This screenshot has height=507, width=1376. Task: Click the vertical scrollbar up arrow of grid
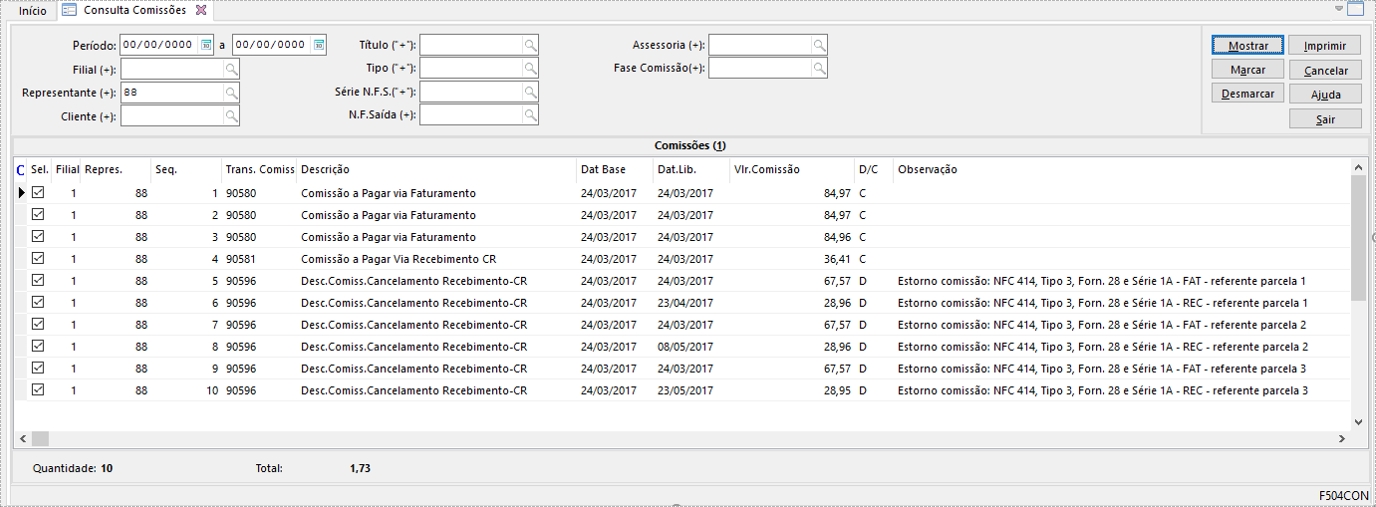pos(1358,167)
